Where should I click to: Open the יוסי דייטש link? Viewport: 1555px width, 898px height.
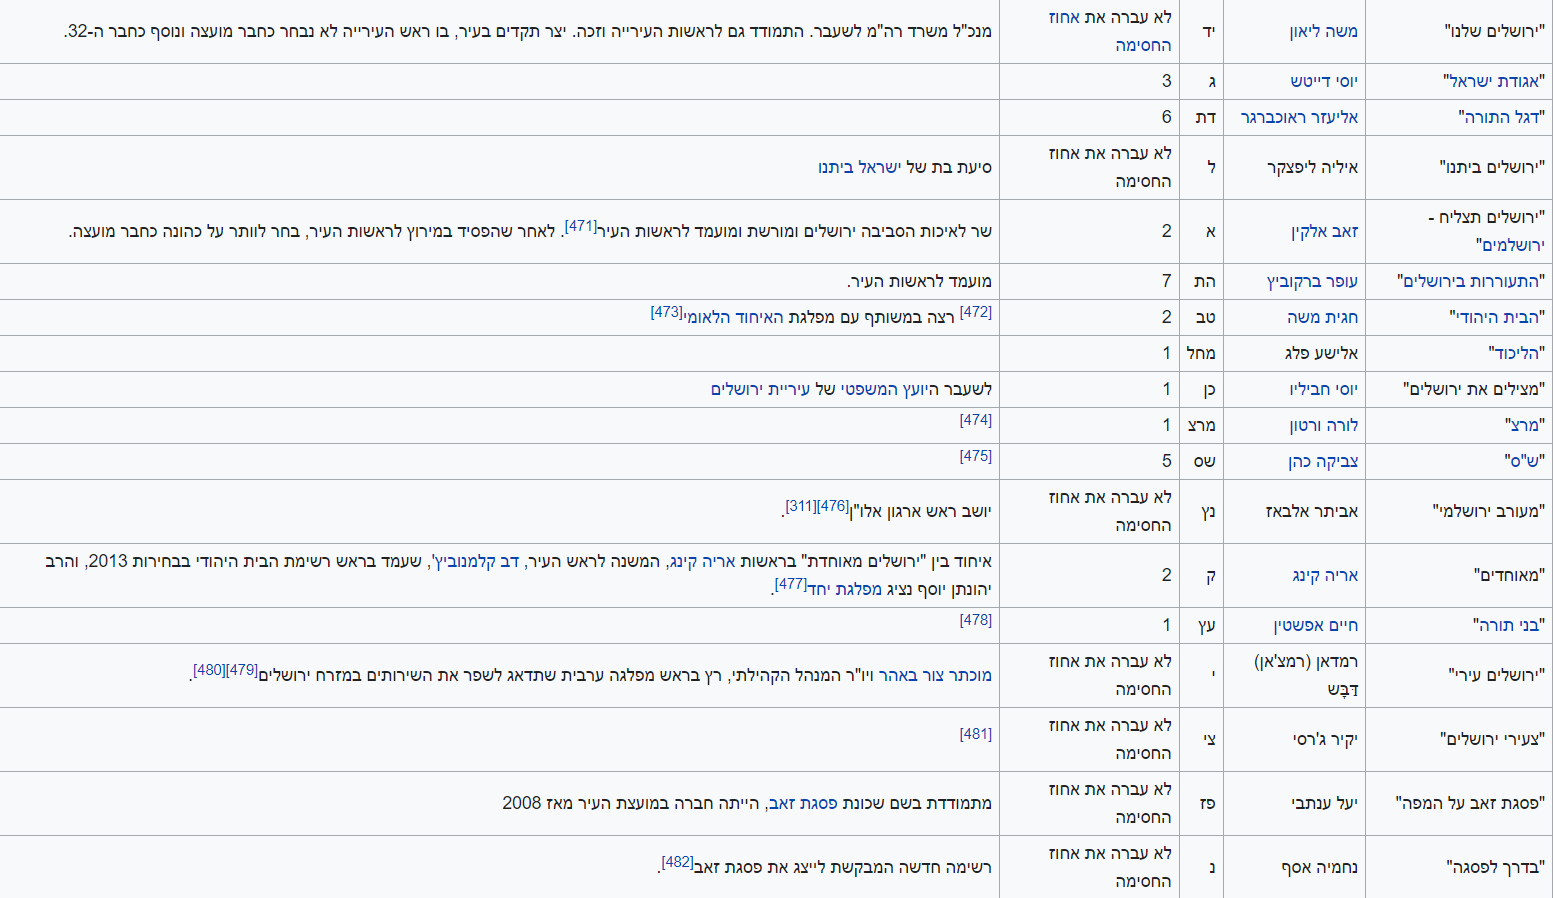pos(1323,82)
